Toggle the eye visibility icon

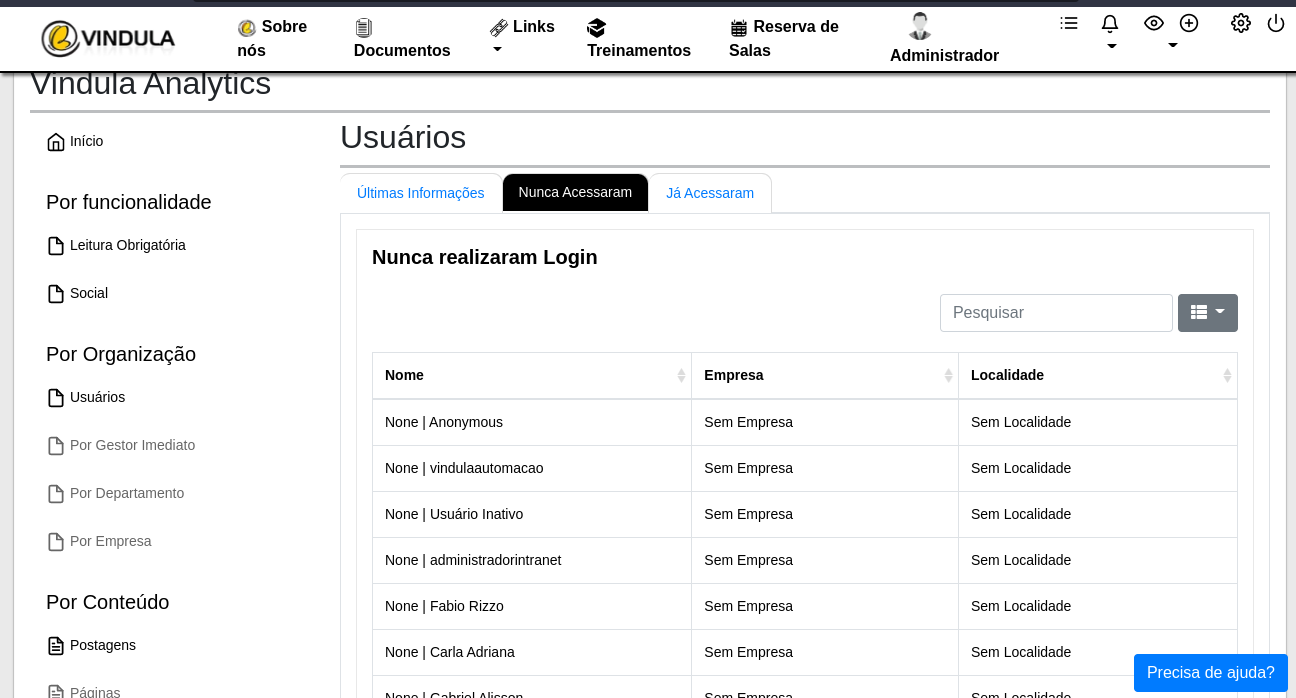[1154, 23]
